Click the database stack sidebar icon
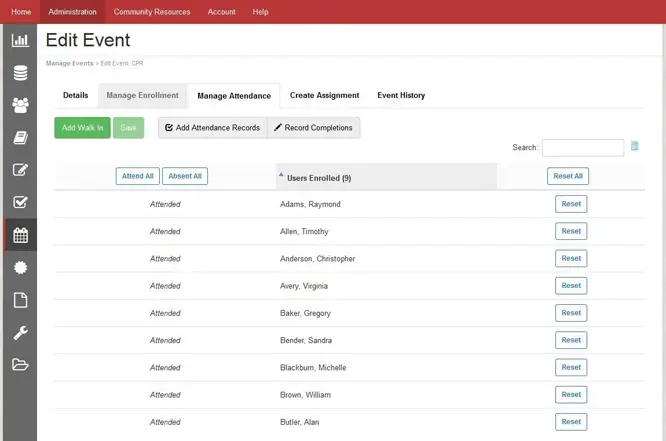 pos(19,73)
